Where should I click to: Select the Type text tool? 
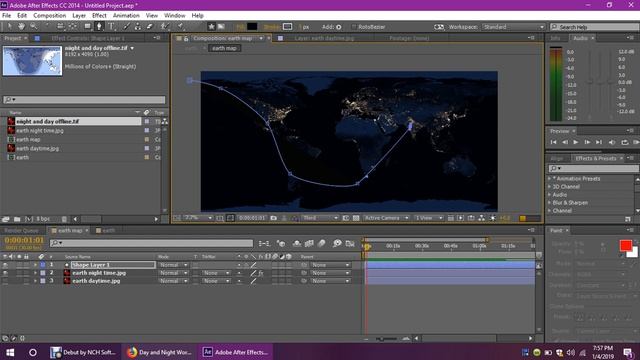tap(111, 27)
